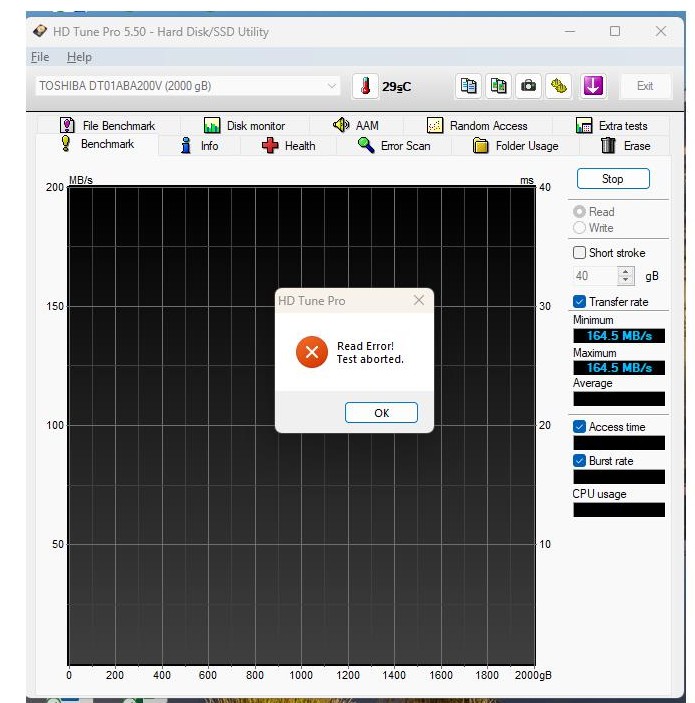Open the options wrench icon
This screenshot has height=703, width=695.
point(559,86)
